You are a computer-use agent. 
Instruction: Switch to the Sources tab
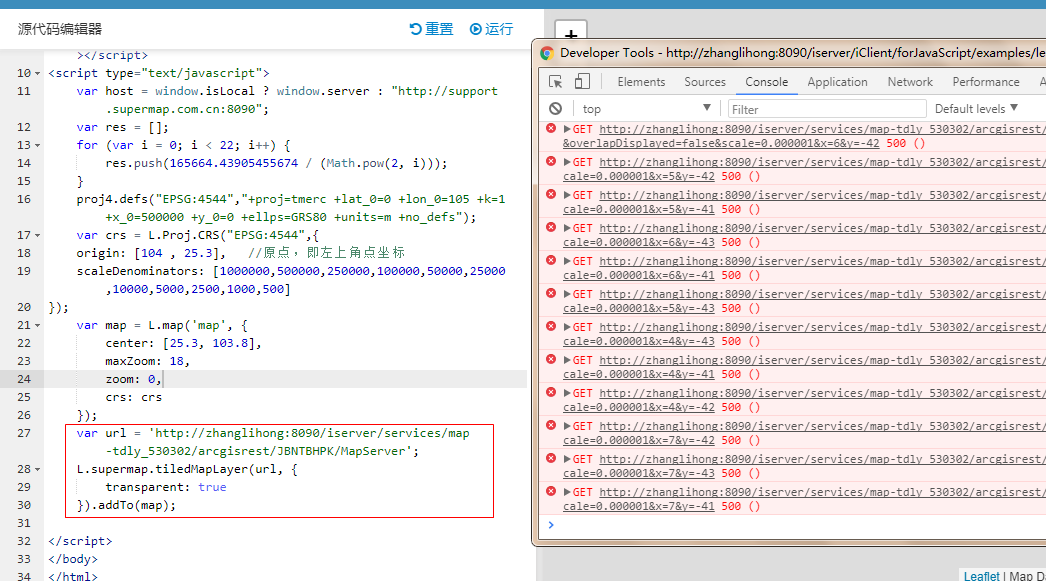tap(704, 82)
